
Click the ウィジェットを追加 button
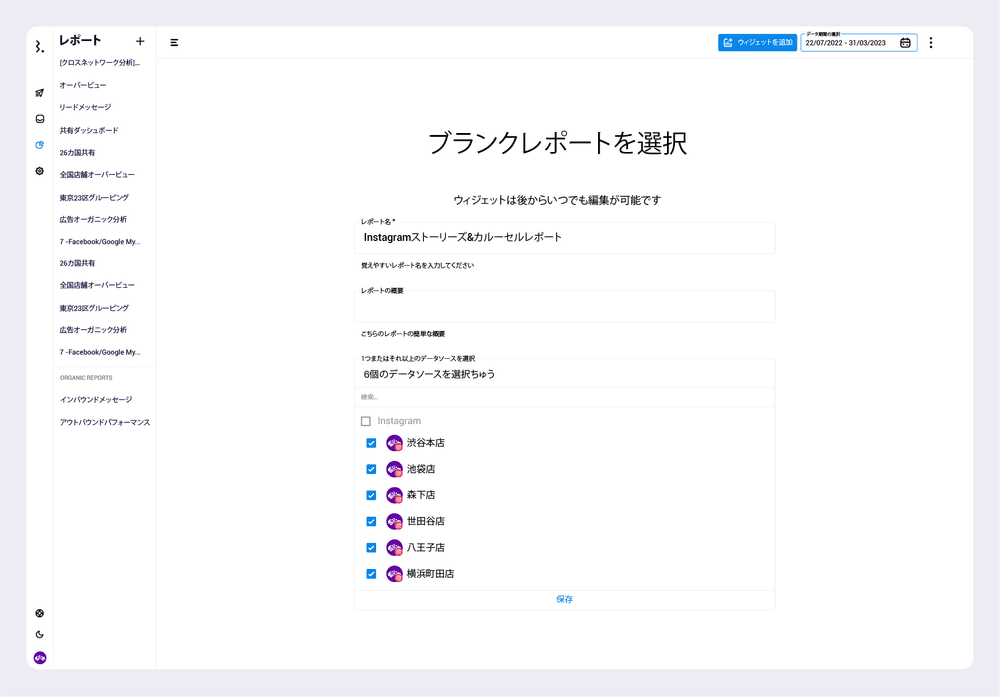(757, 43)
